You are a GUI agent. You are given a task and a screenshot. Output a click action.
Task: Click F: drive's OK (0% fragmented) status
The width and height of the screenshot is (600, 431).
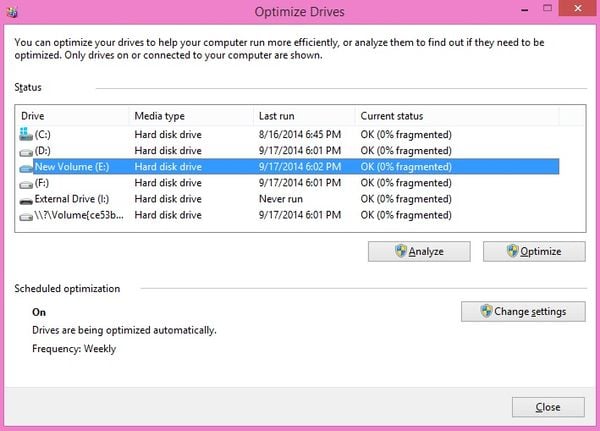click(406, 184)
